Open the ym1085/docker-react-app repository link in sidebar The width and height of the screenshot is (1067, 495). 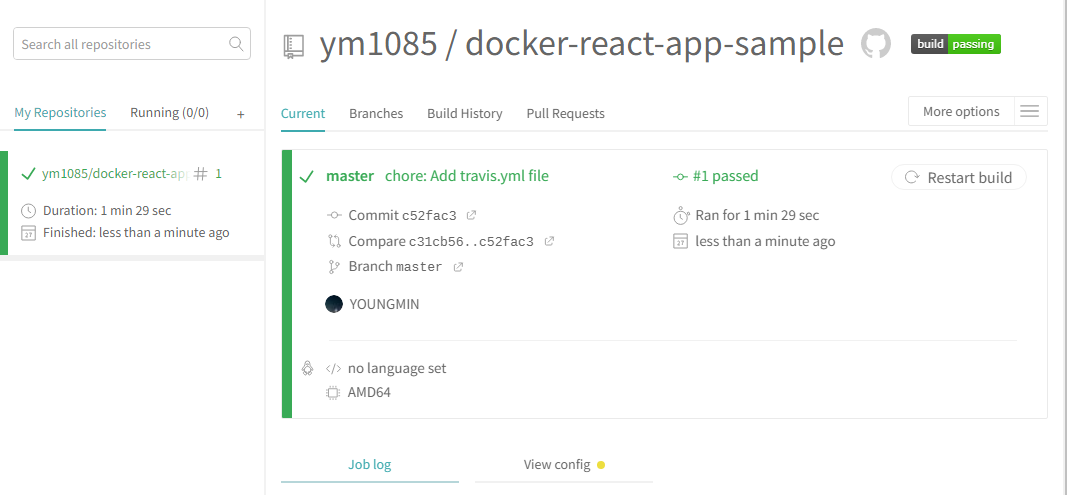tap(114, 174)
